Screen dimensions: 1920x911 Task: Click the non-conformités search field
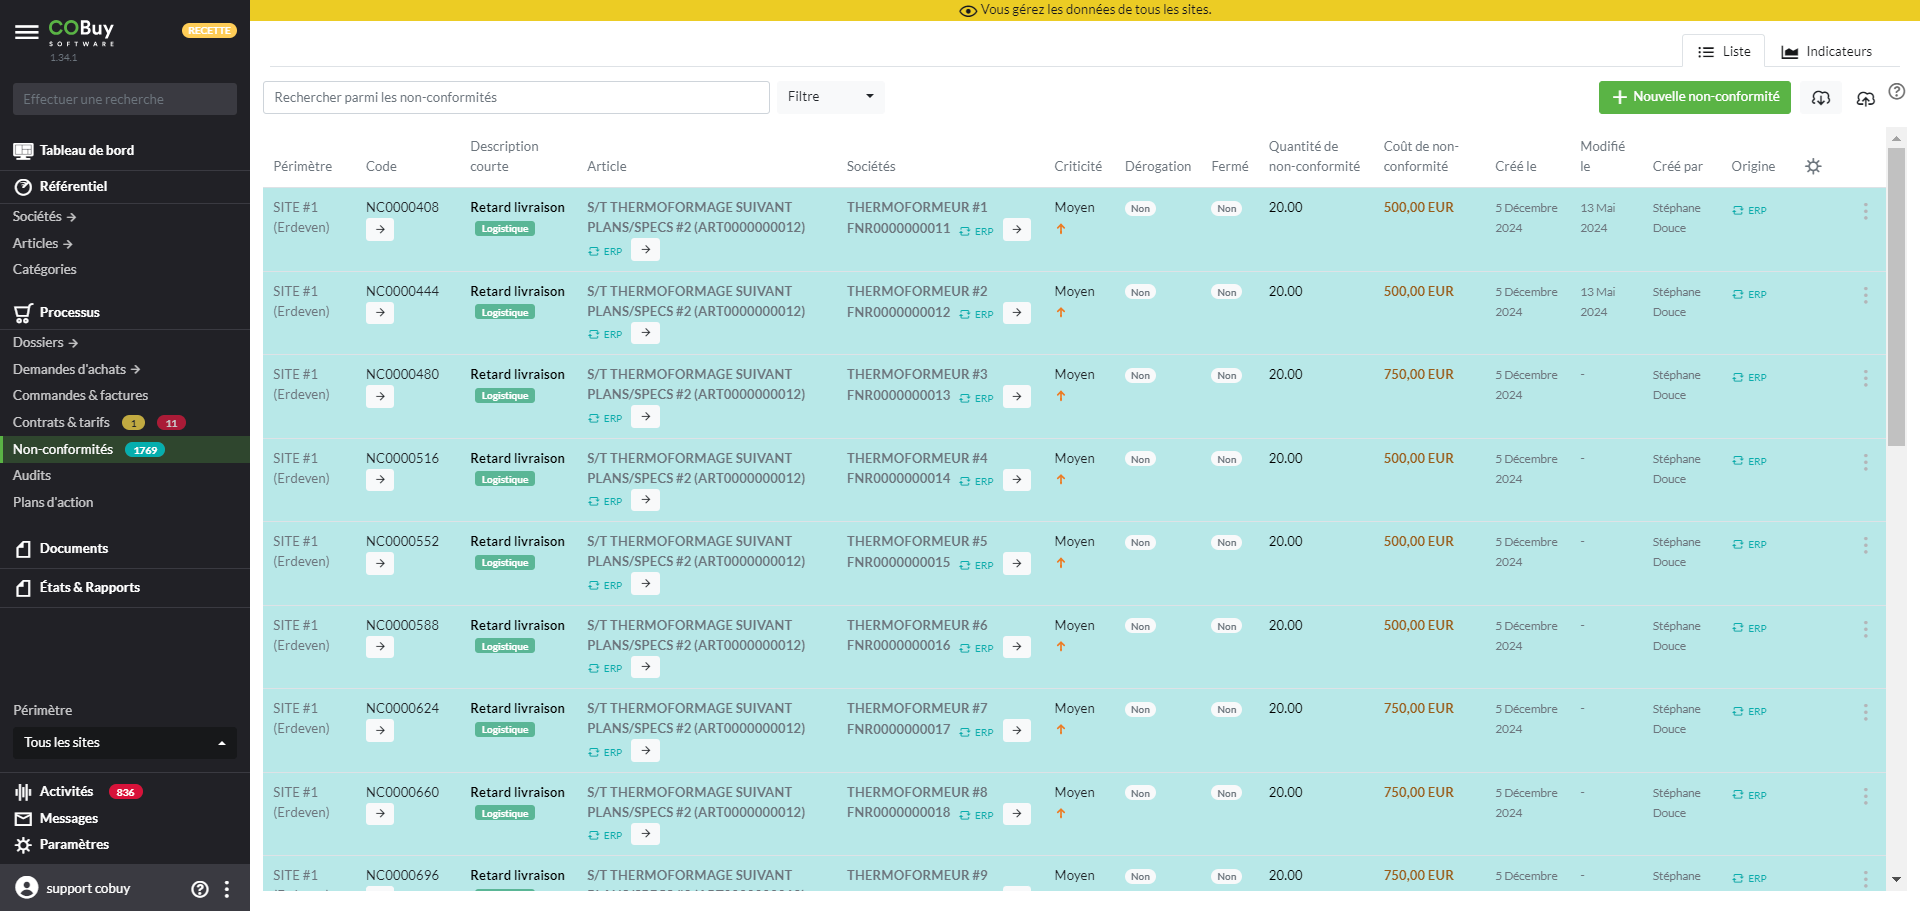(516, 97)
